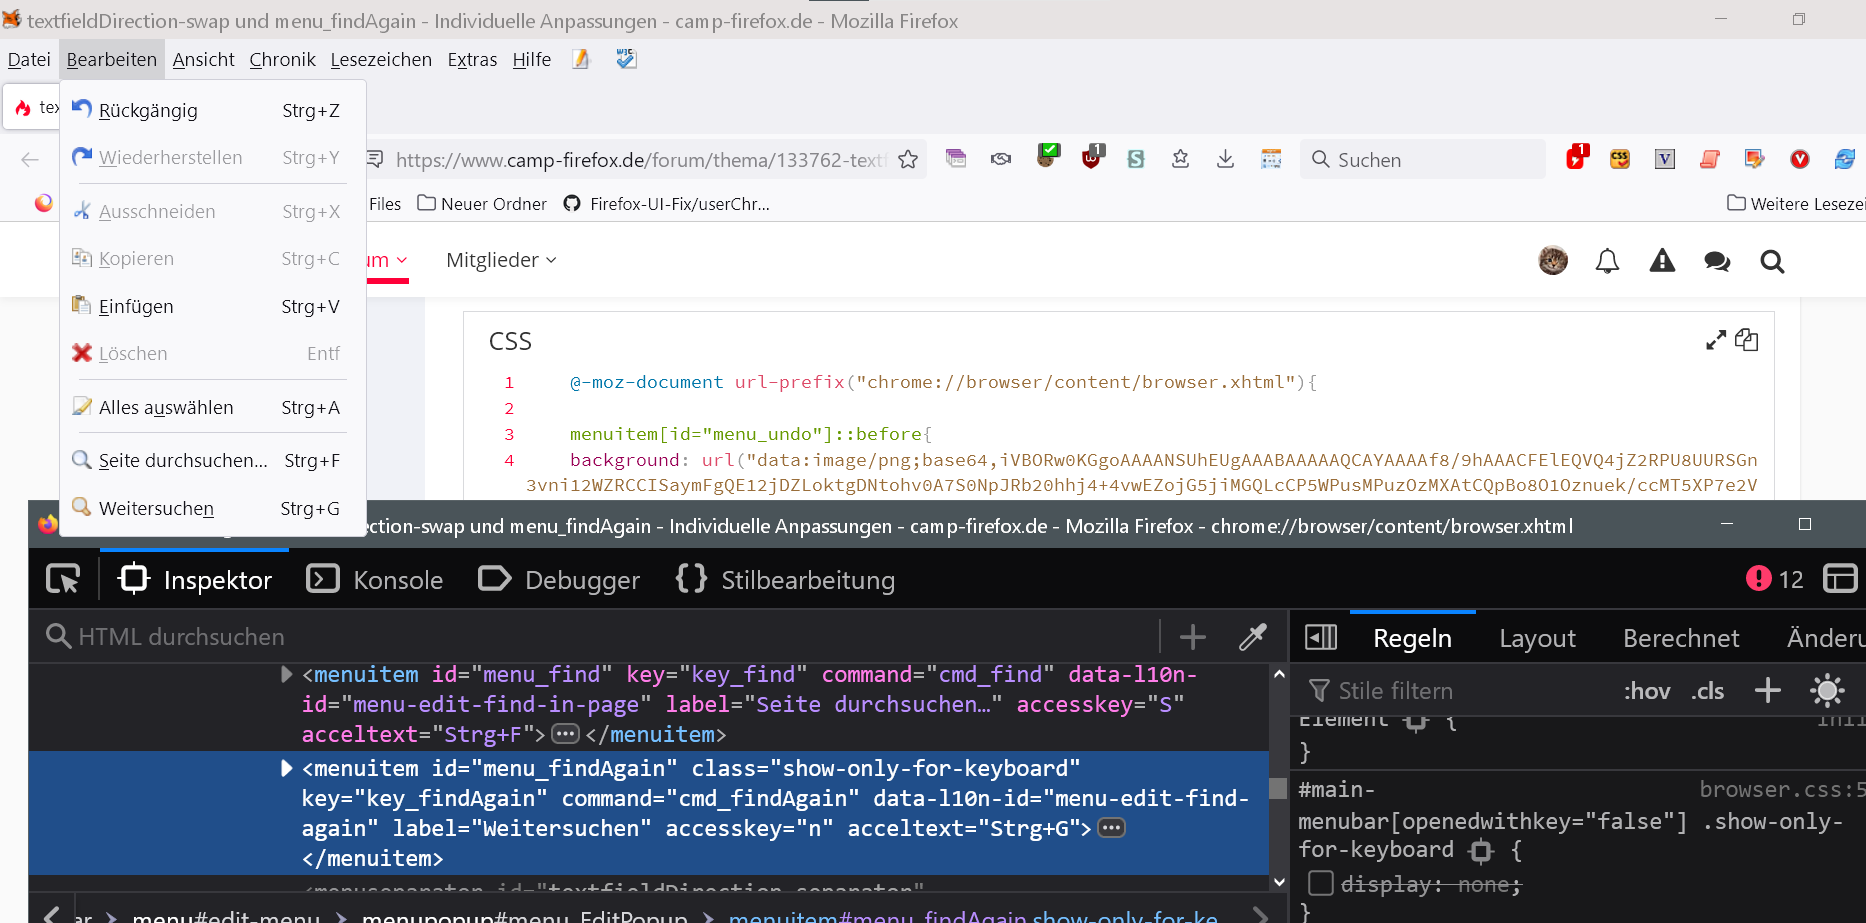Expand the CSS code box to fullscreen
Screen dimensions: 1866x923
1716,340
